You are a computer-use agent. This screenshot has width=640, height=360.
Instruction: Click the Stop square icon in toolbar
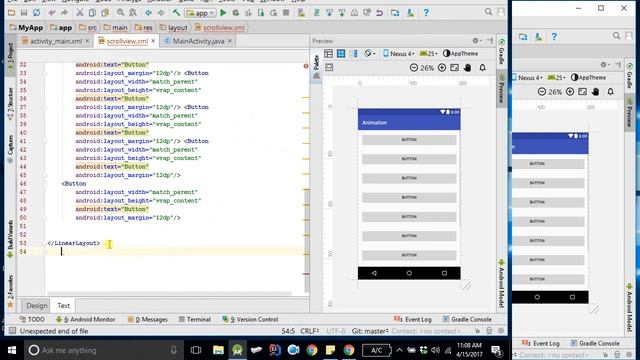point(286,13)
